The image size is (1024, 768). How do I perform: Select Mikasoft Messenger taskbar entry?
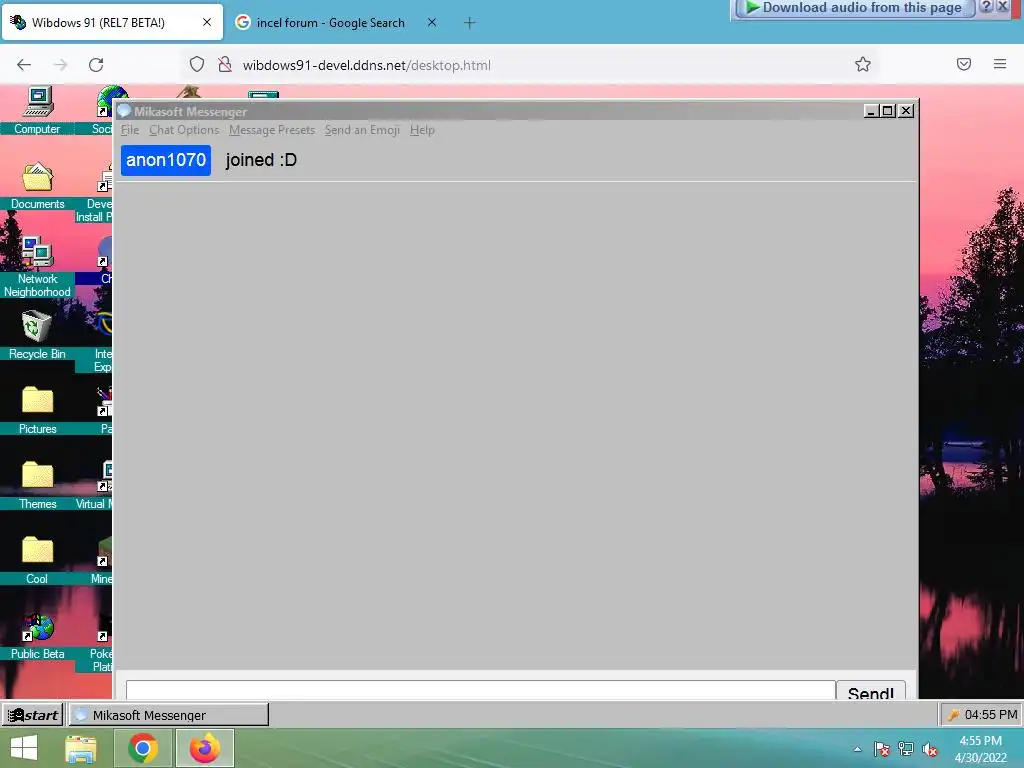coord(168,715)
